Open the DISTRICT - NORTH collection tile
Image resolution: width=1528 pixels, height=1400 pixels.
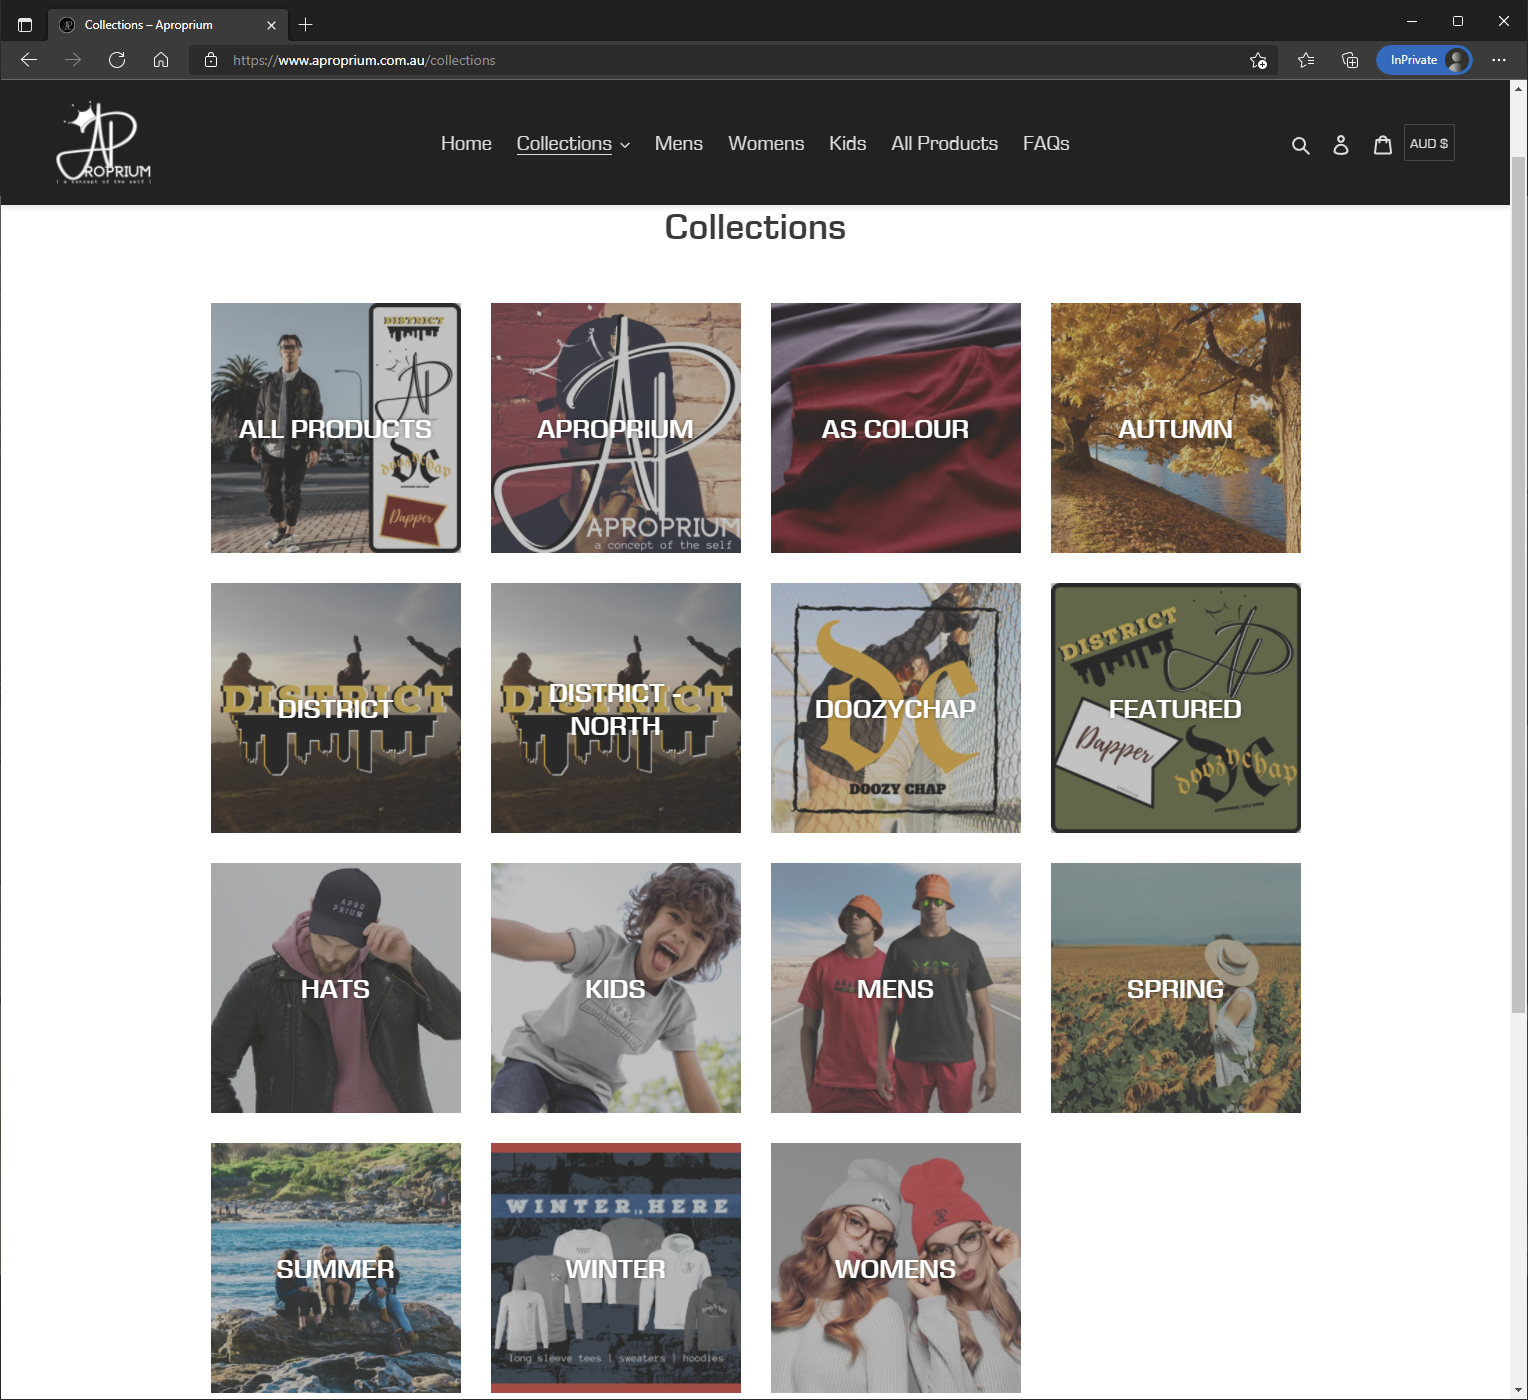(x=616, y=708)
